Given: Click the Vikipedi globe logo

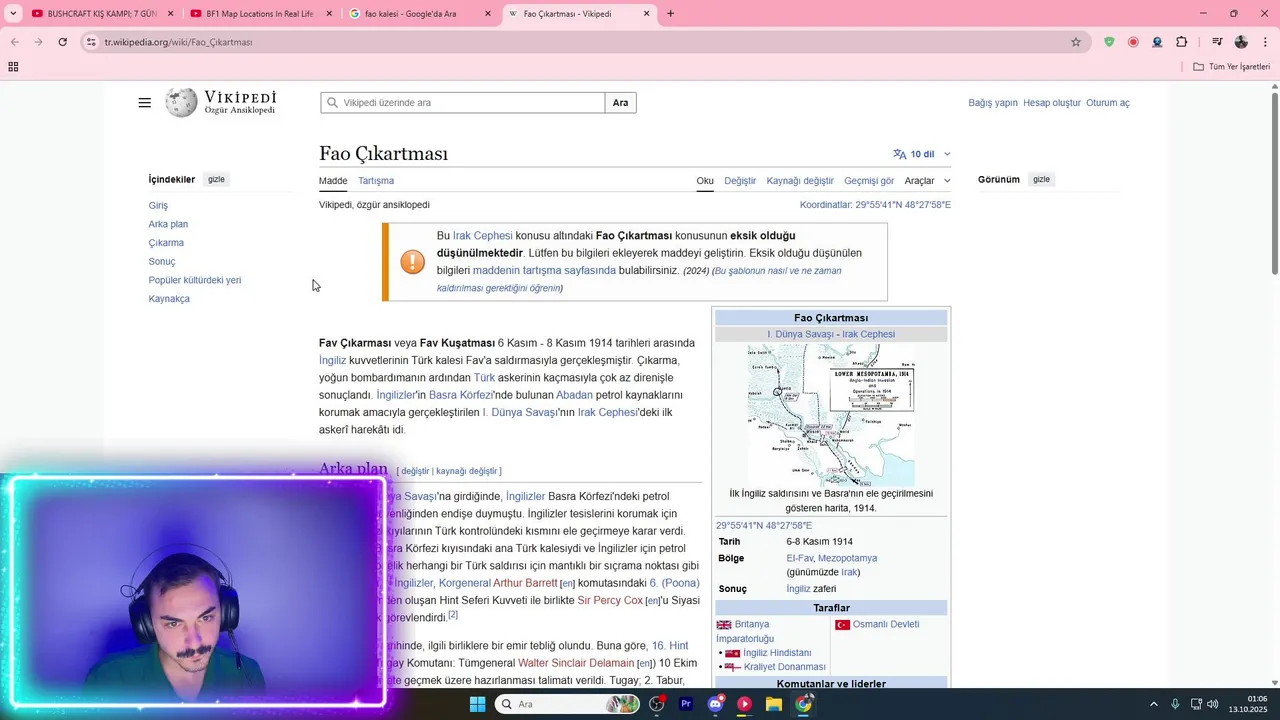Looking at the screenshot, I should tap(181, 102).
